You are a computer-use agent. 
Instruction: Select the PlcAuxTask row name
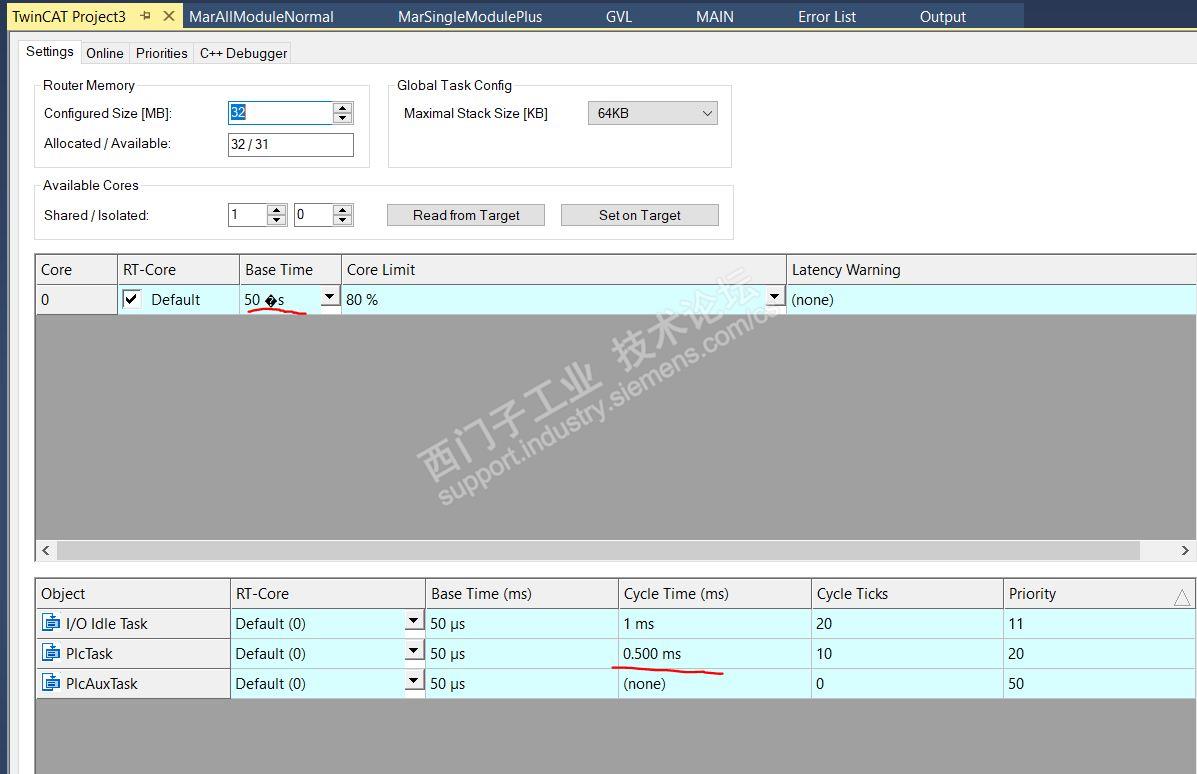[101, 683]
